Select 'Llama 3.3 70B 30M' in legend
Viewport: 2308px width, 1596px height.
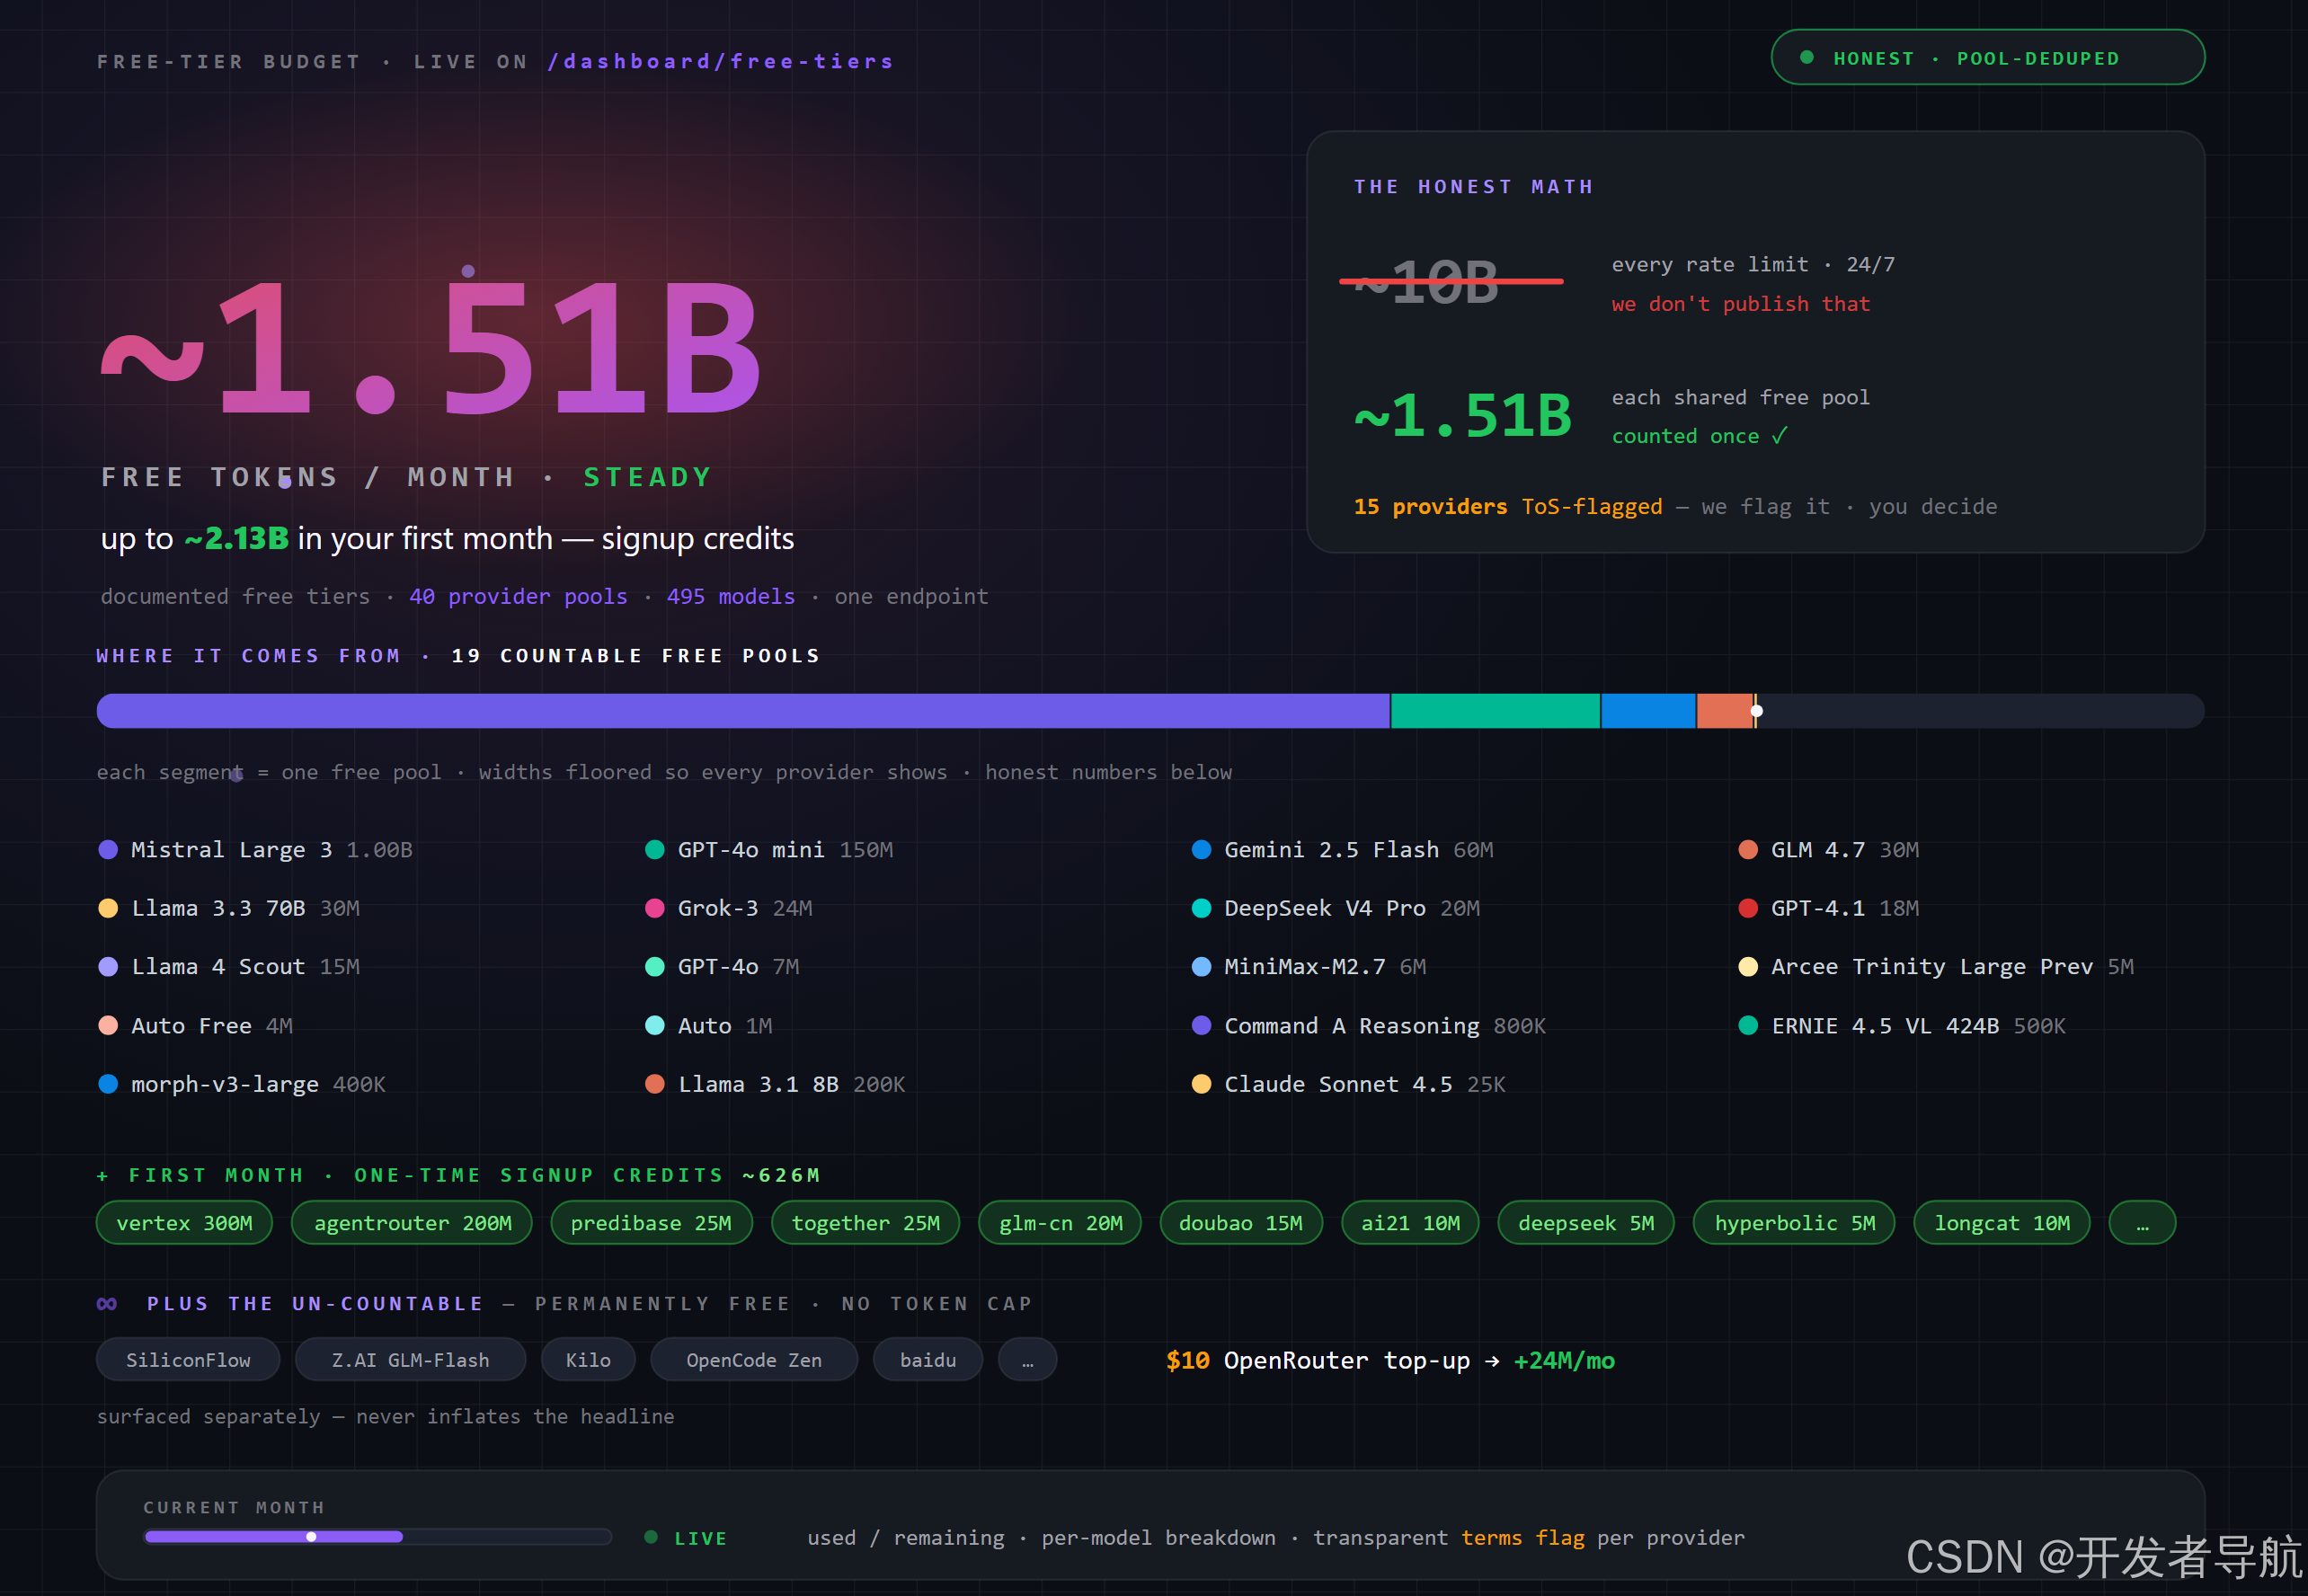tap(229, 908)
